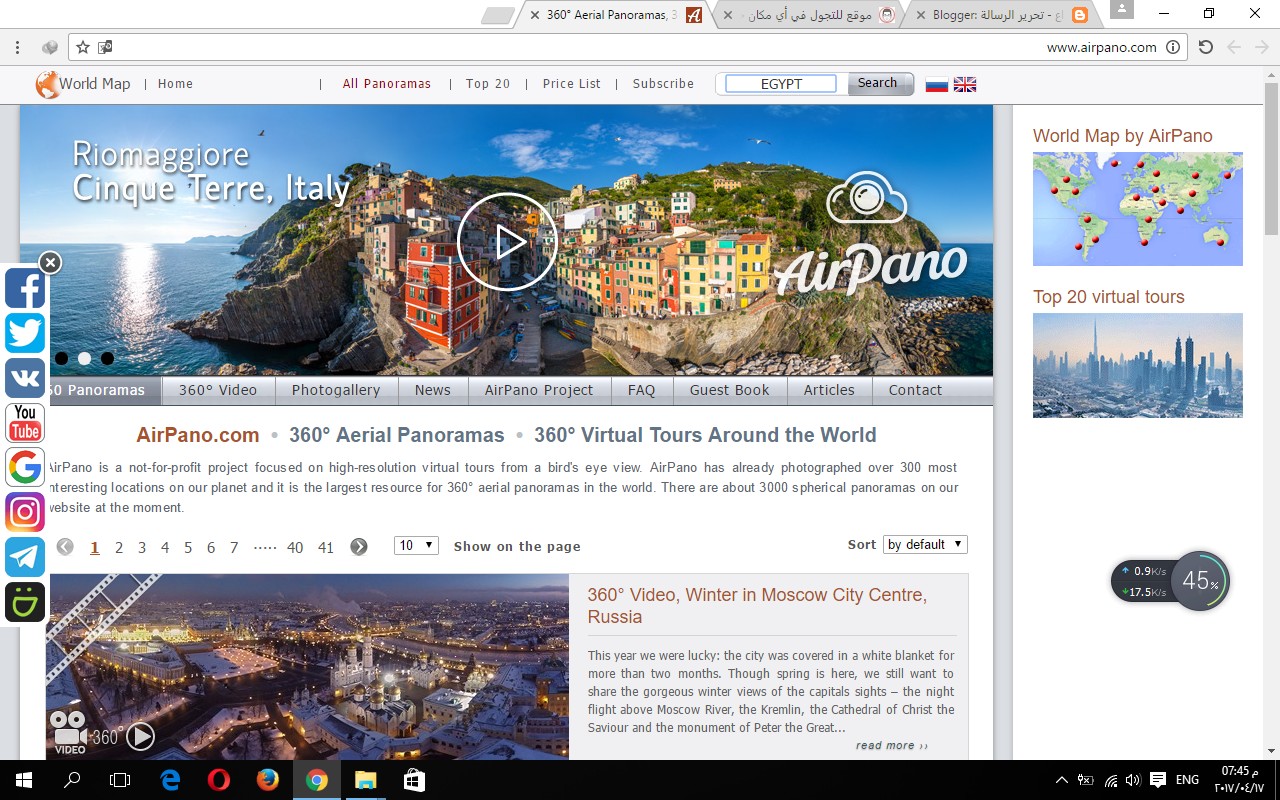Open the Sort by default dropdown
This screenshot has height=800, width=1280.
click(x=925, y=544)
